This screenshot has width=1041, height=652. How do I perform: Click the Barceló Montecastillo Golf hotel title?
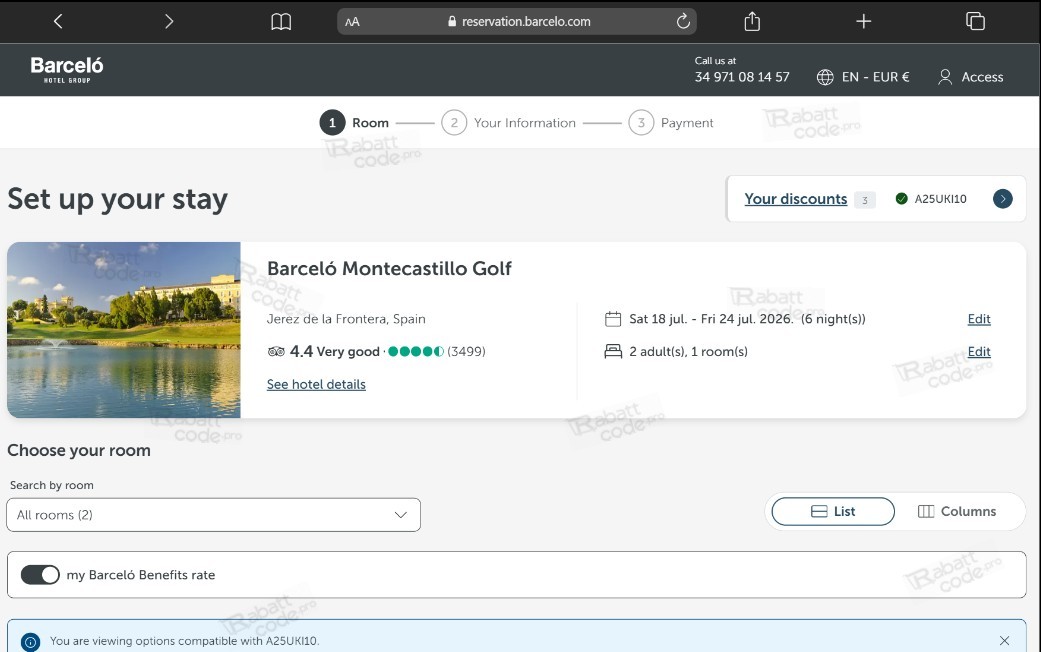click(389, 268)
